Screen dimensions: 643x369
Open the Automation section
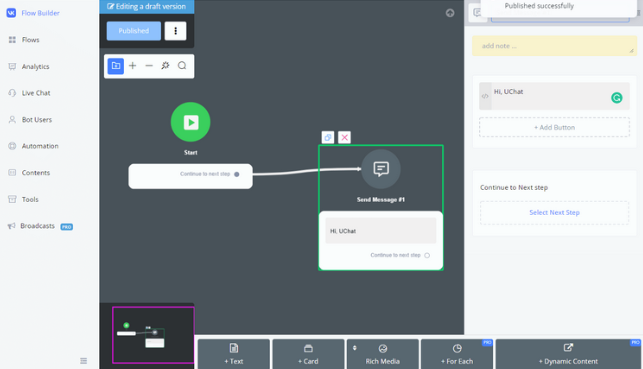(x=40, y=146)
